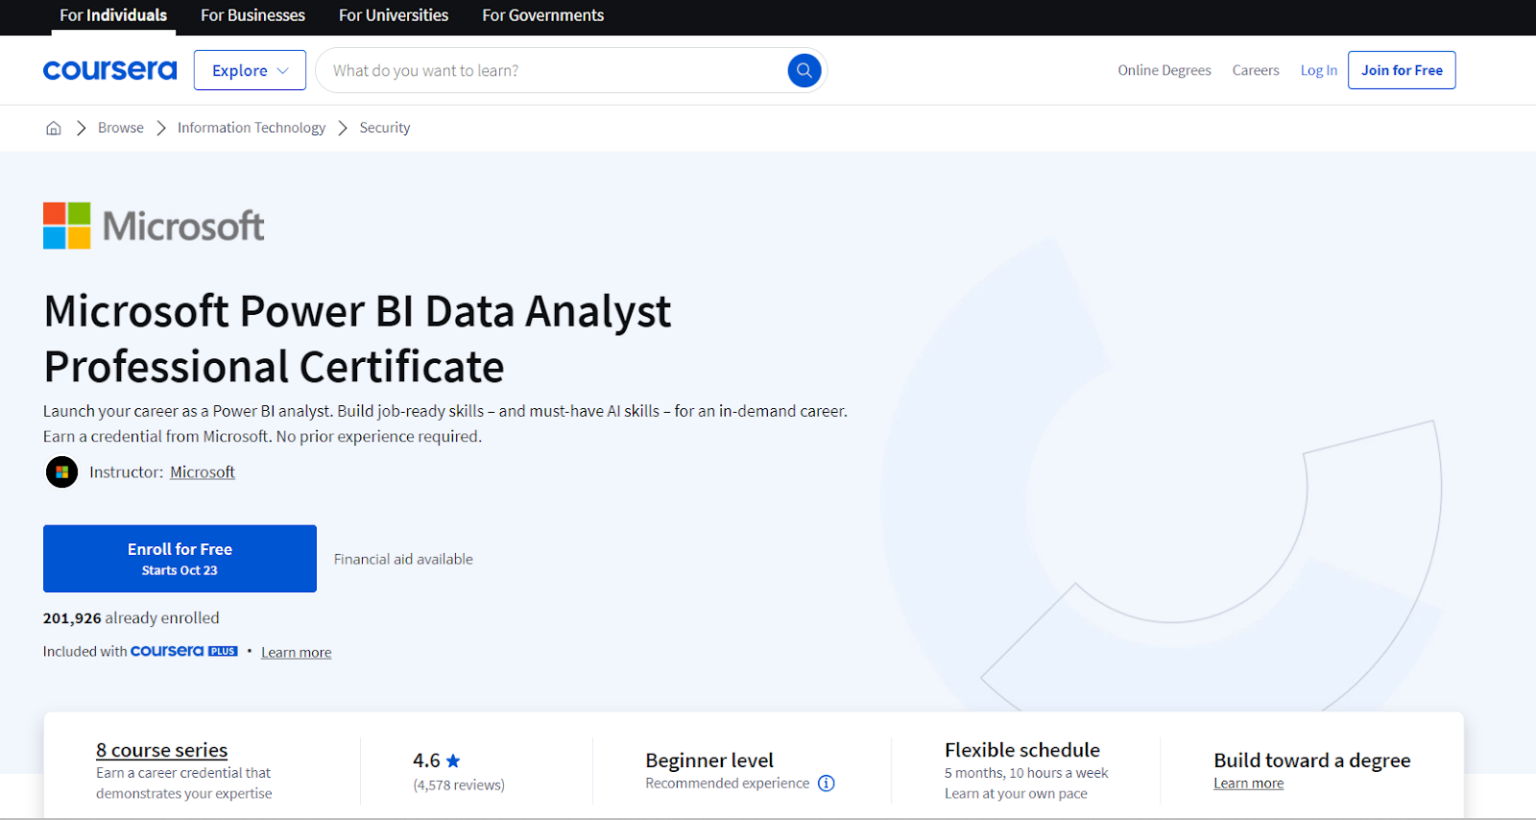Click the Coursera Plus badge
The image size is (1536, 820).
pos(184,650)
